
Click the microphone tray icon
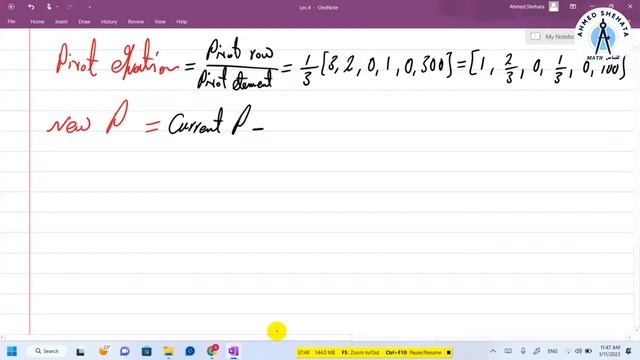[523, 351]
